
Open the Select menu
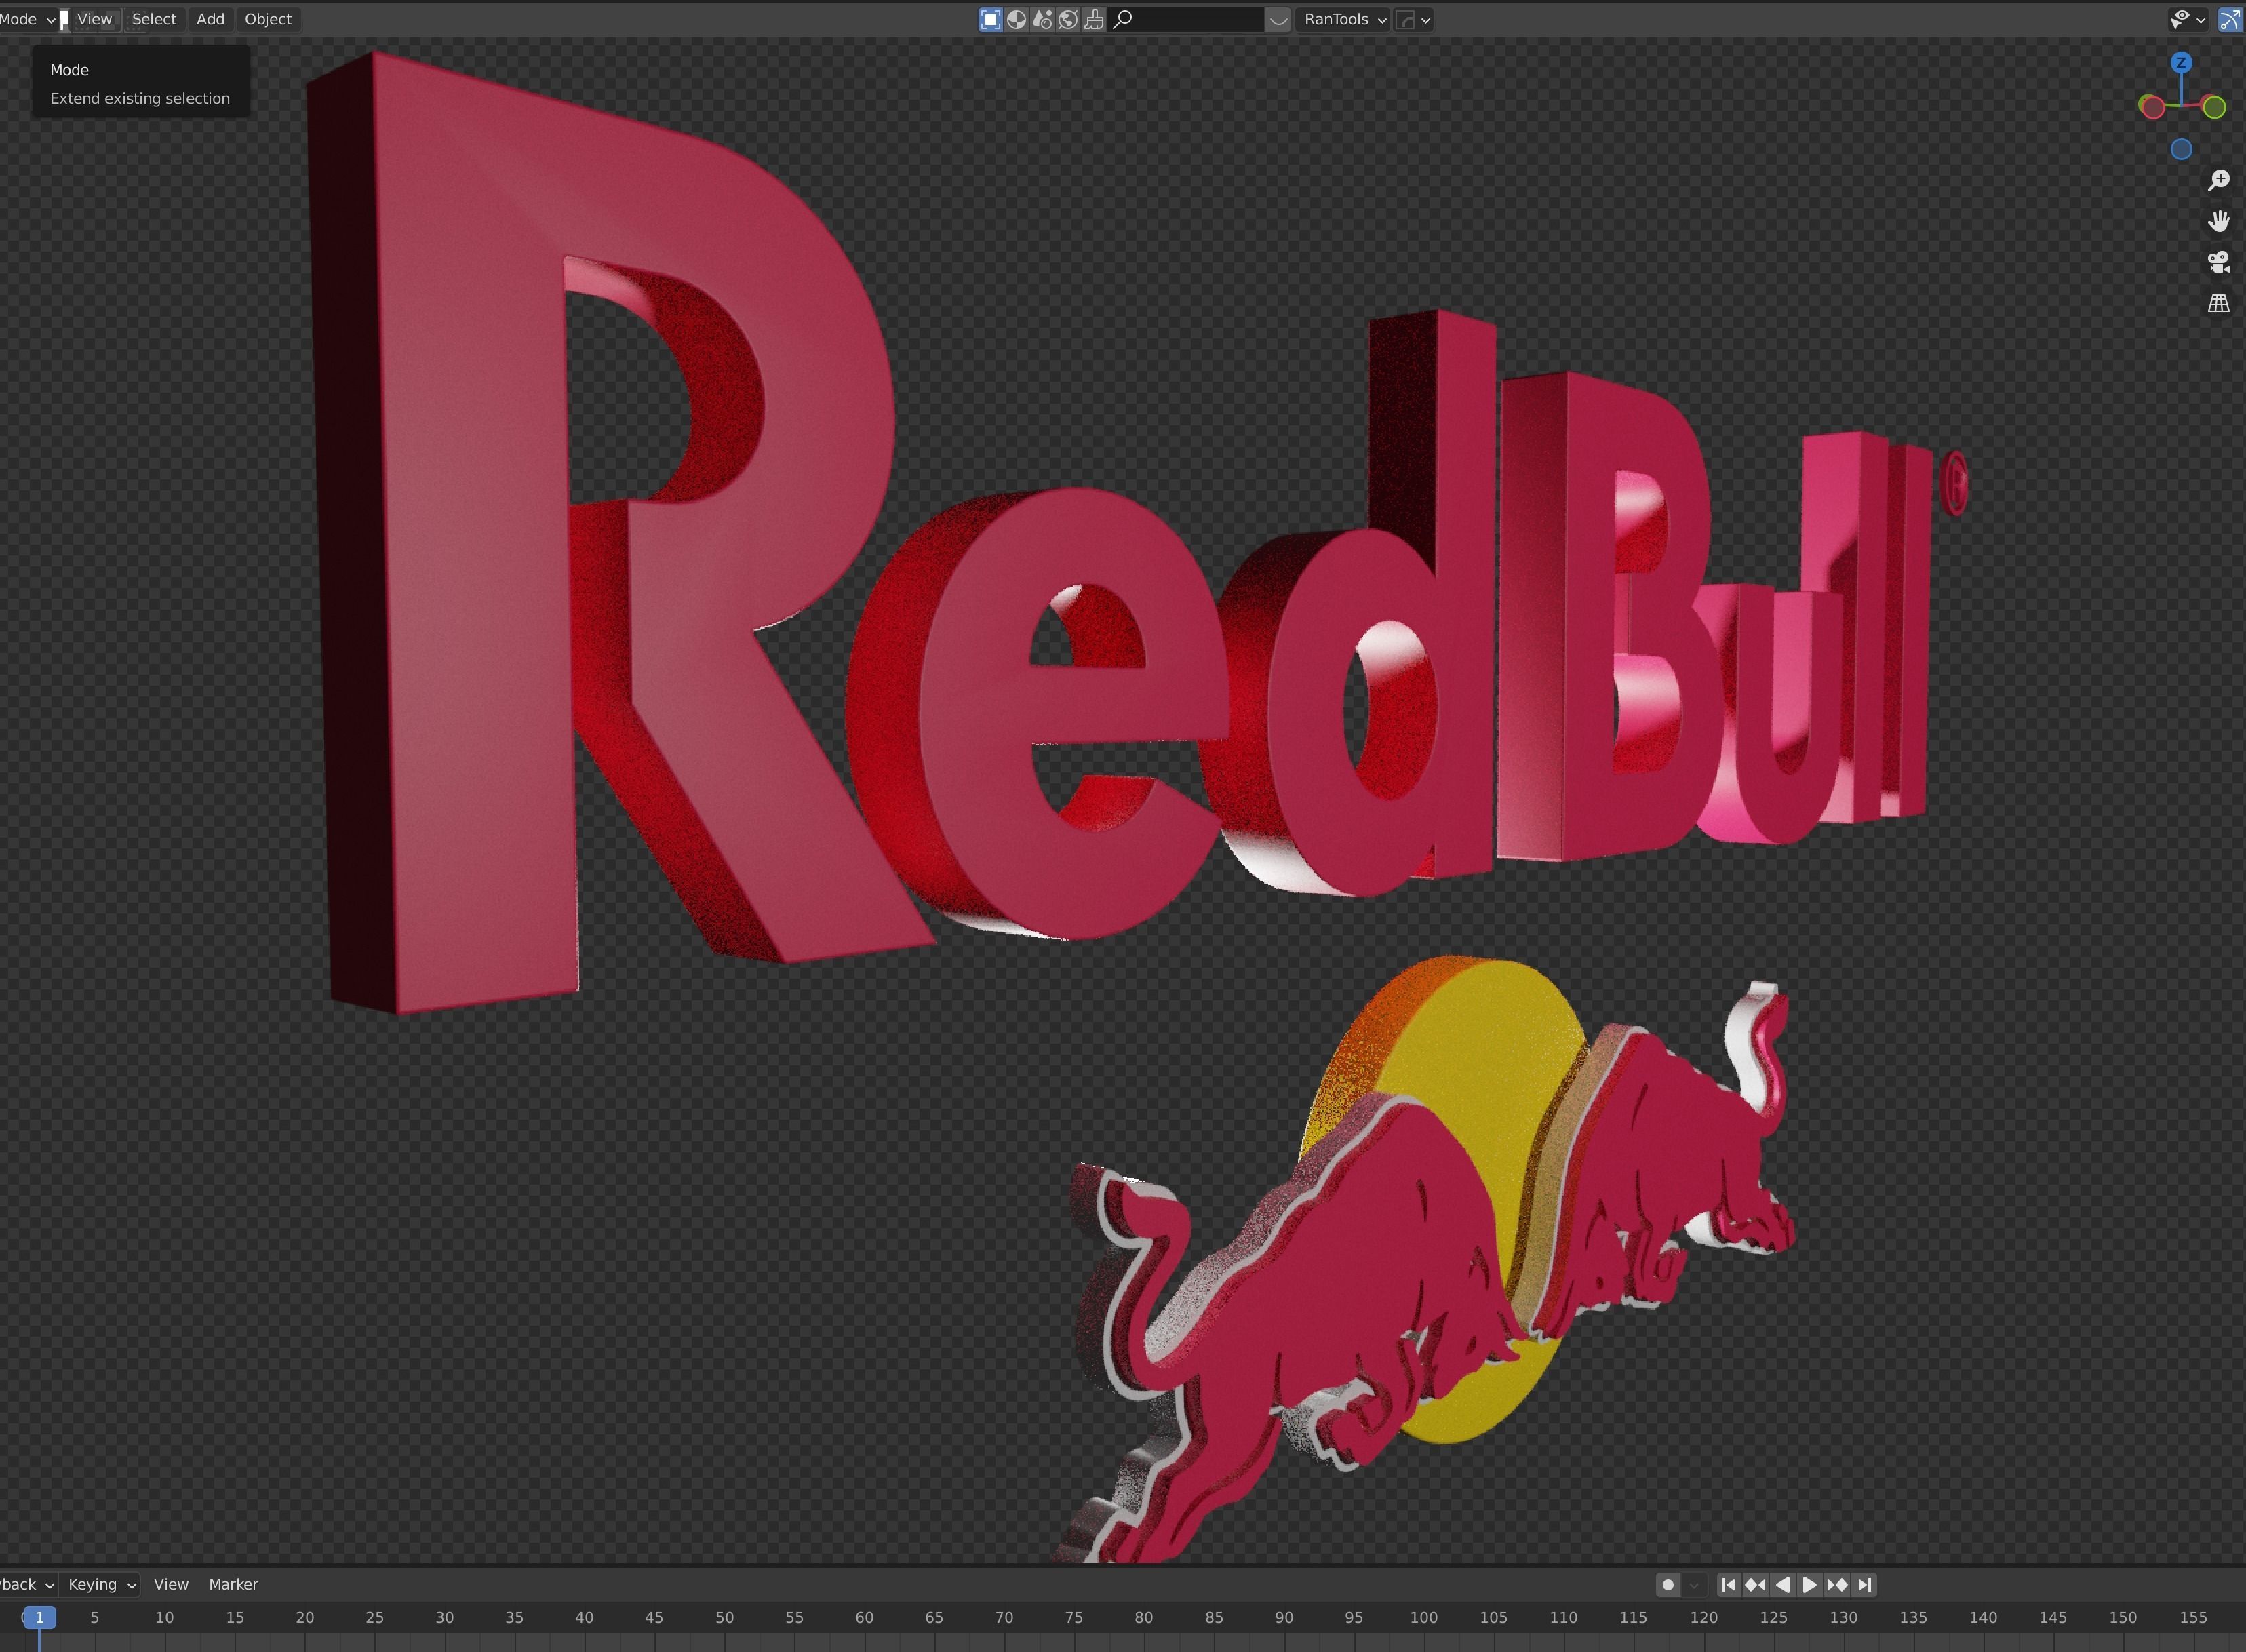point(154,19)
